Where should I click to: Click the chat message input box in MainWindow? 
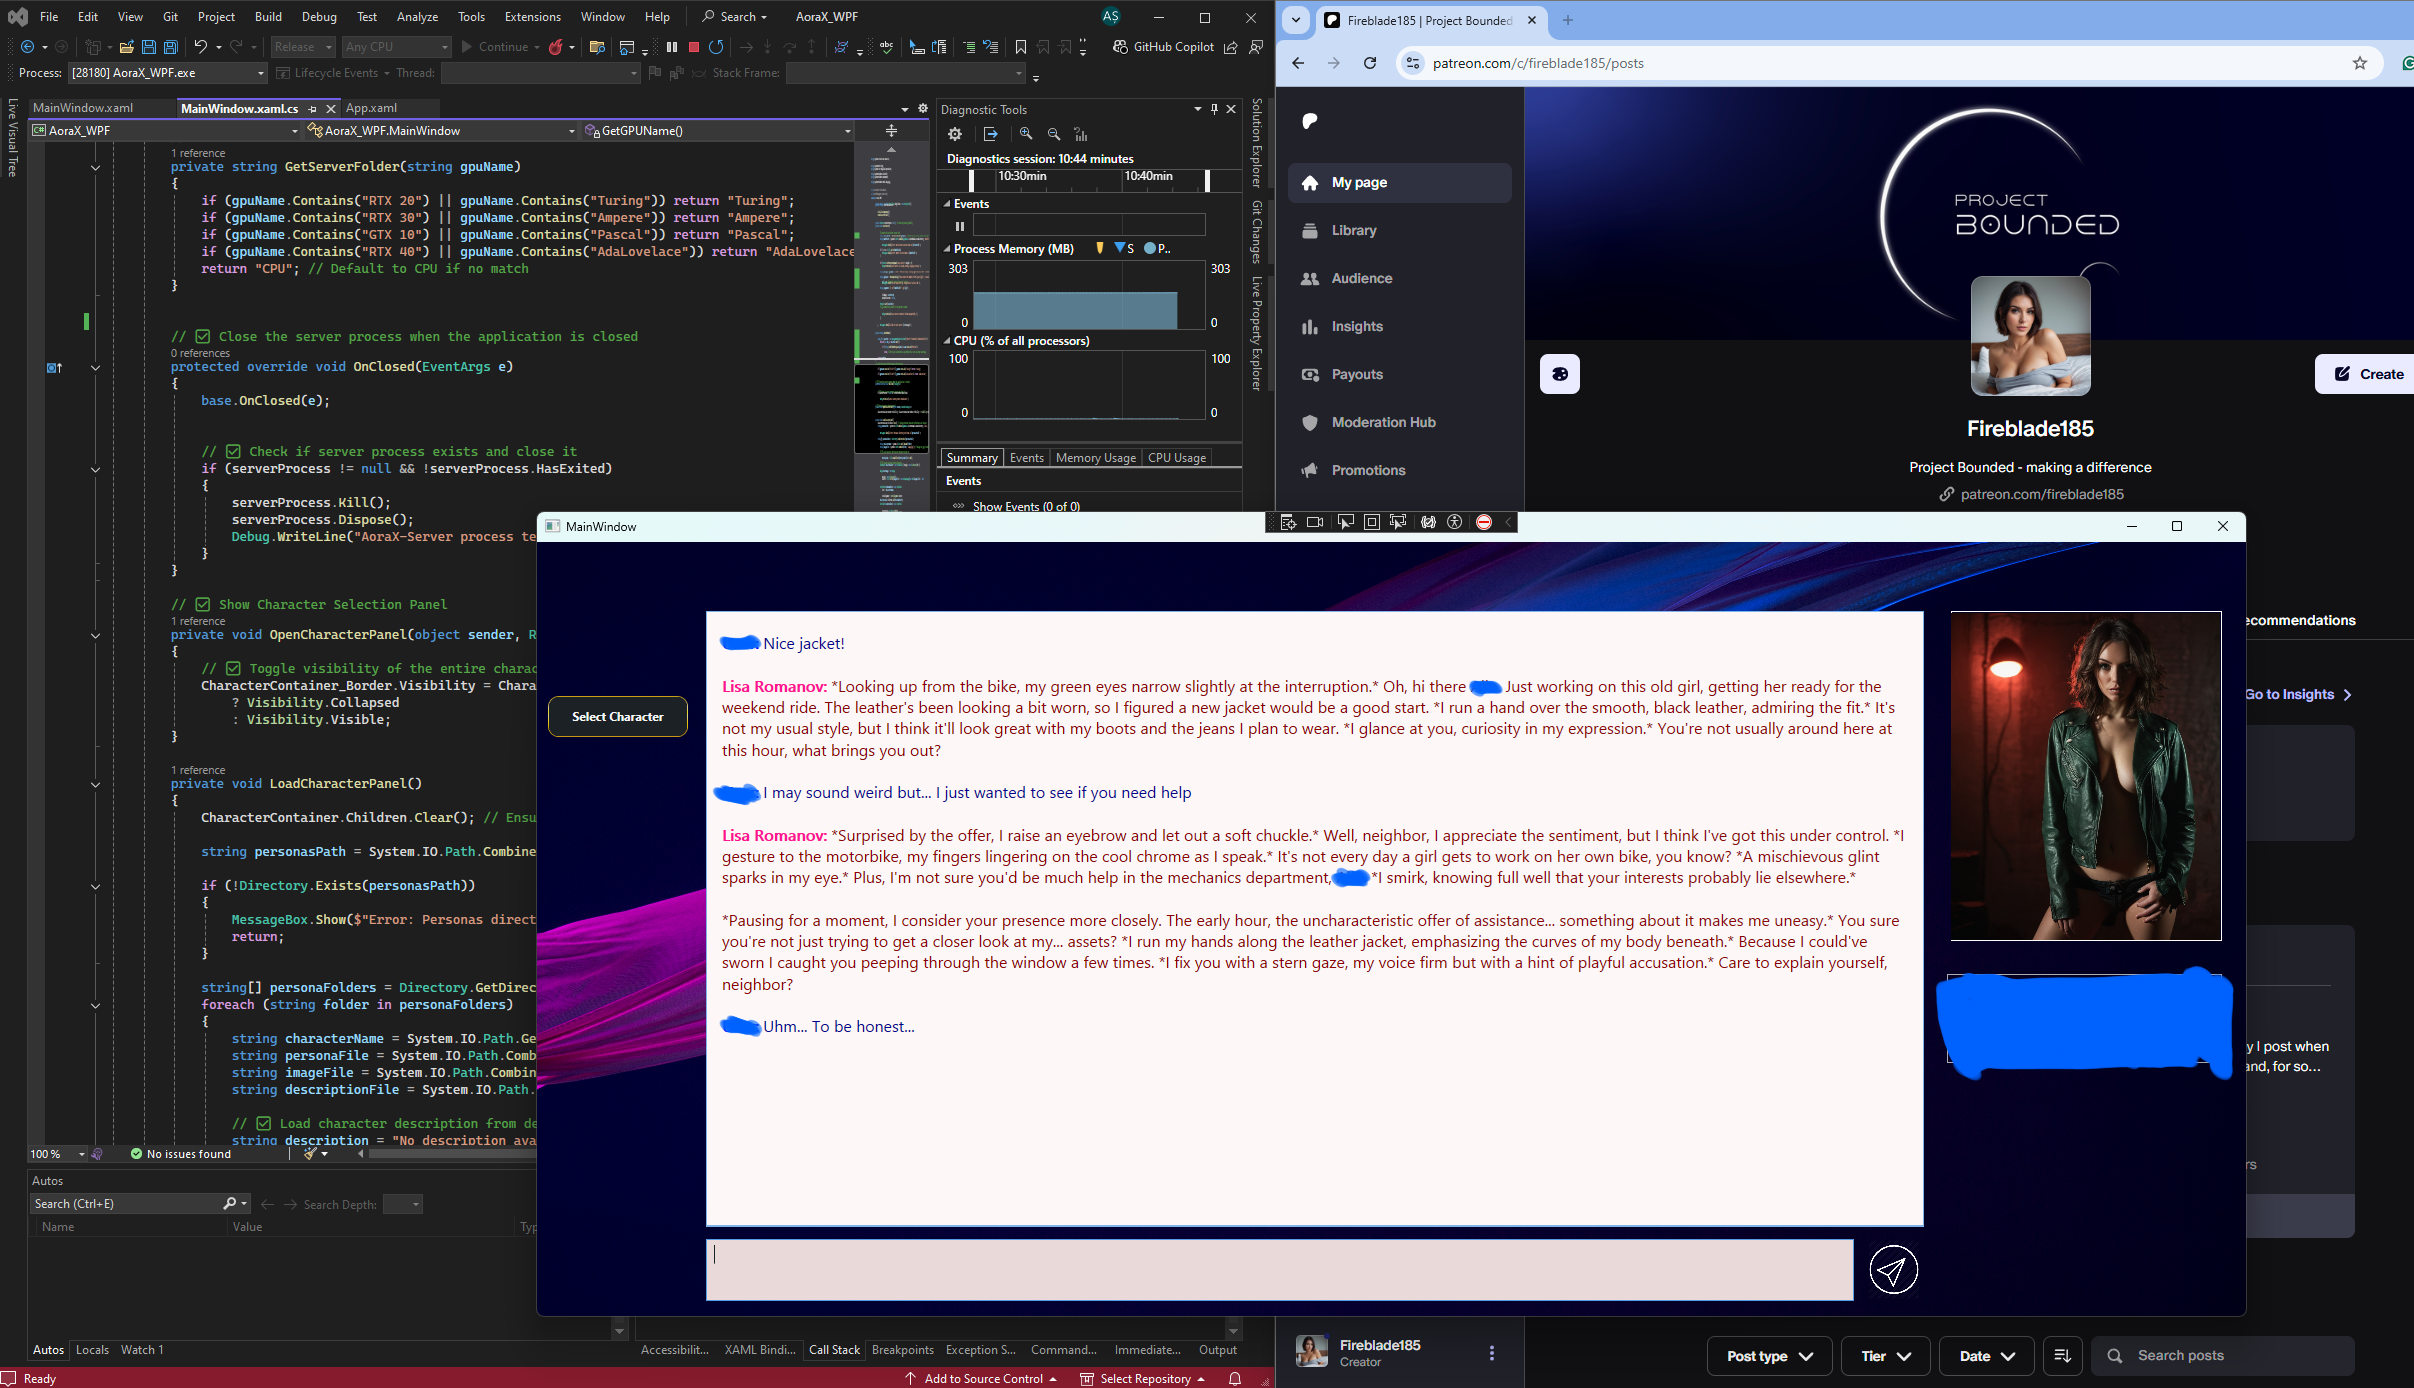1280,1270
